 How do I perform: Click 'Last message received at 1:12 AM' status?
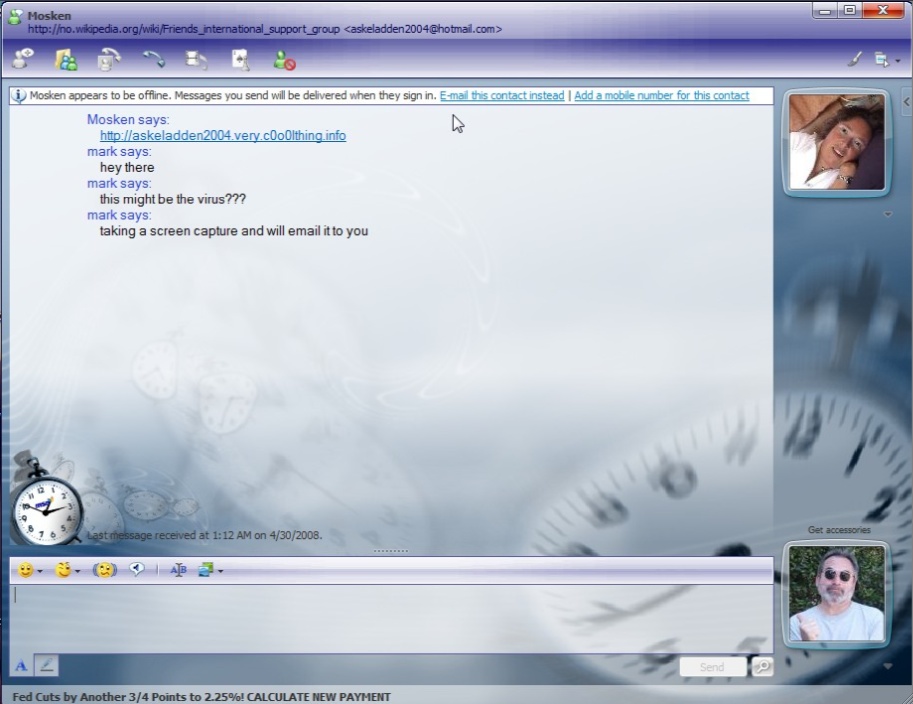[204, 535]
